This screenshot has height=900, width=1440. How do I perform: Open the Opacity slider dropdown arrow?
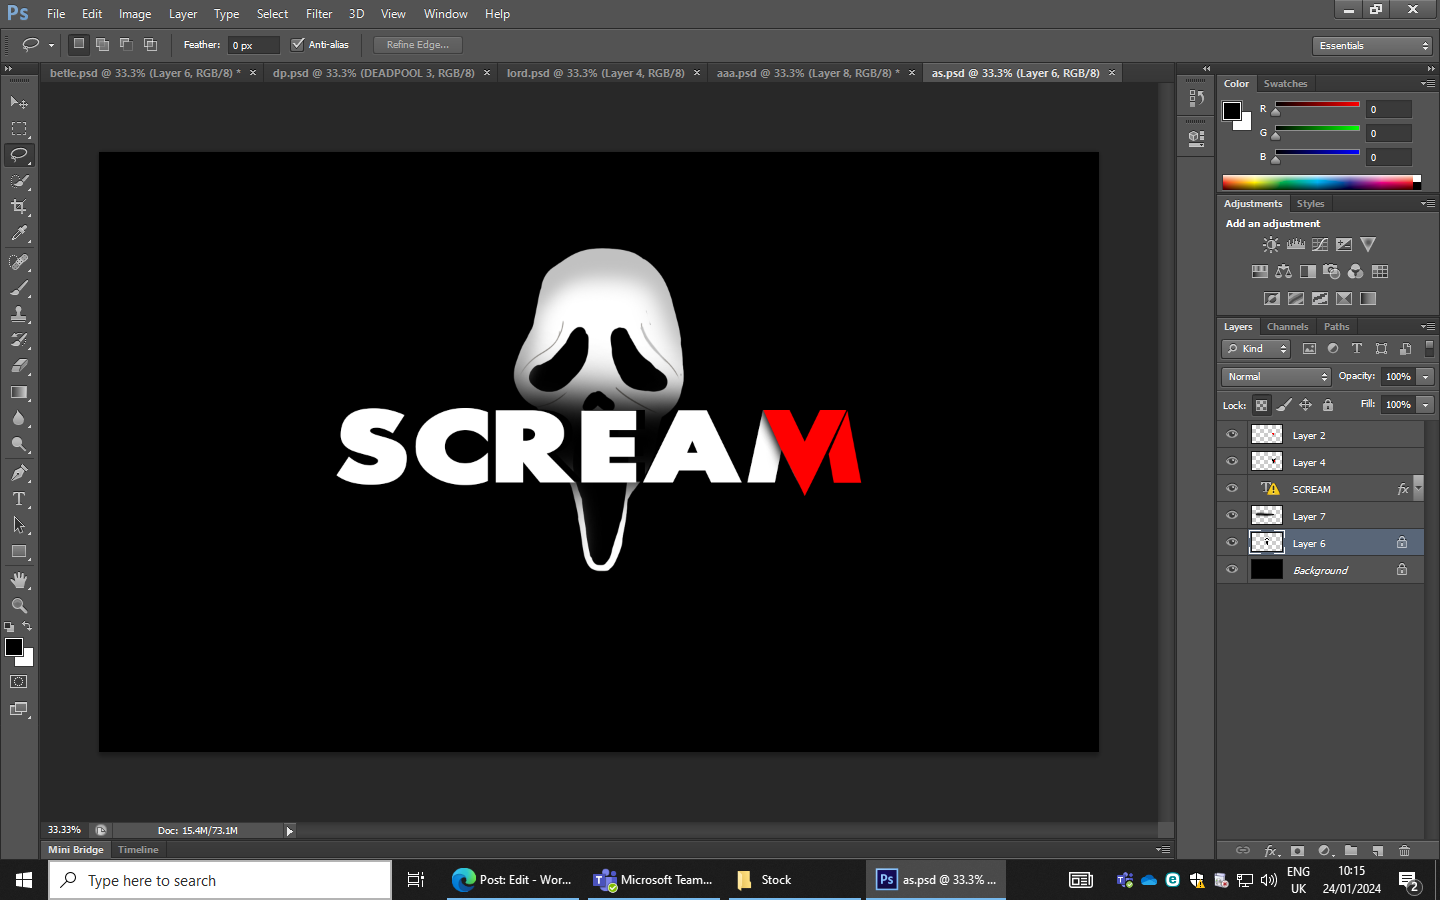(1426, 377)
